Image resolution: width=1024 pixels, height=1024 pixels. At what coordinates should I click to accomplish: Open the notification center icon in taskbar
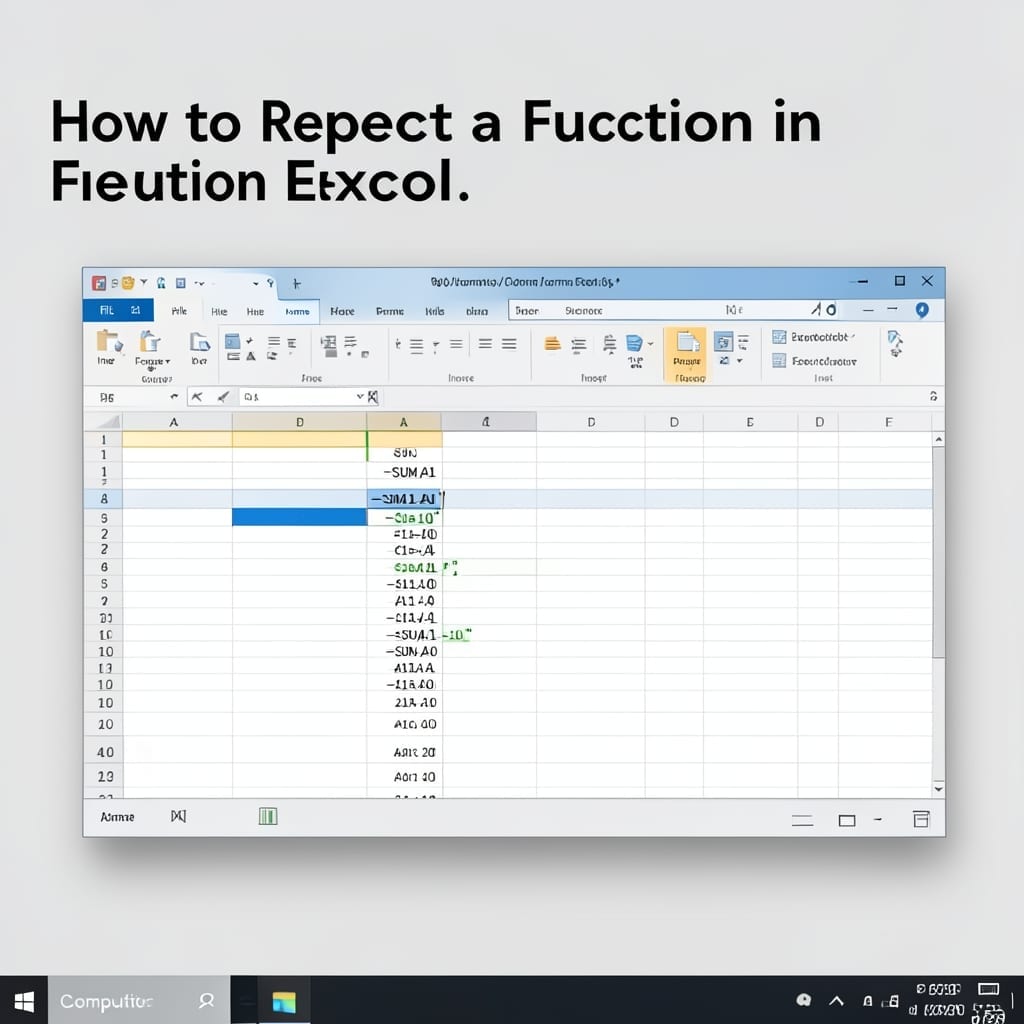pyautogui.click(x=987, y=989)
